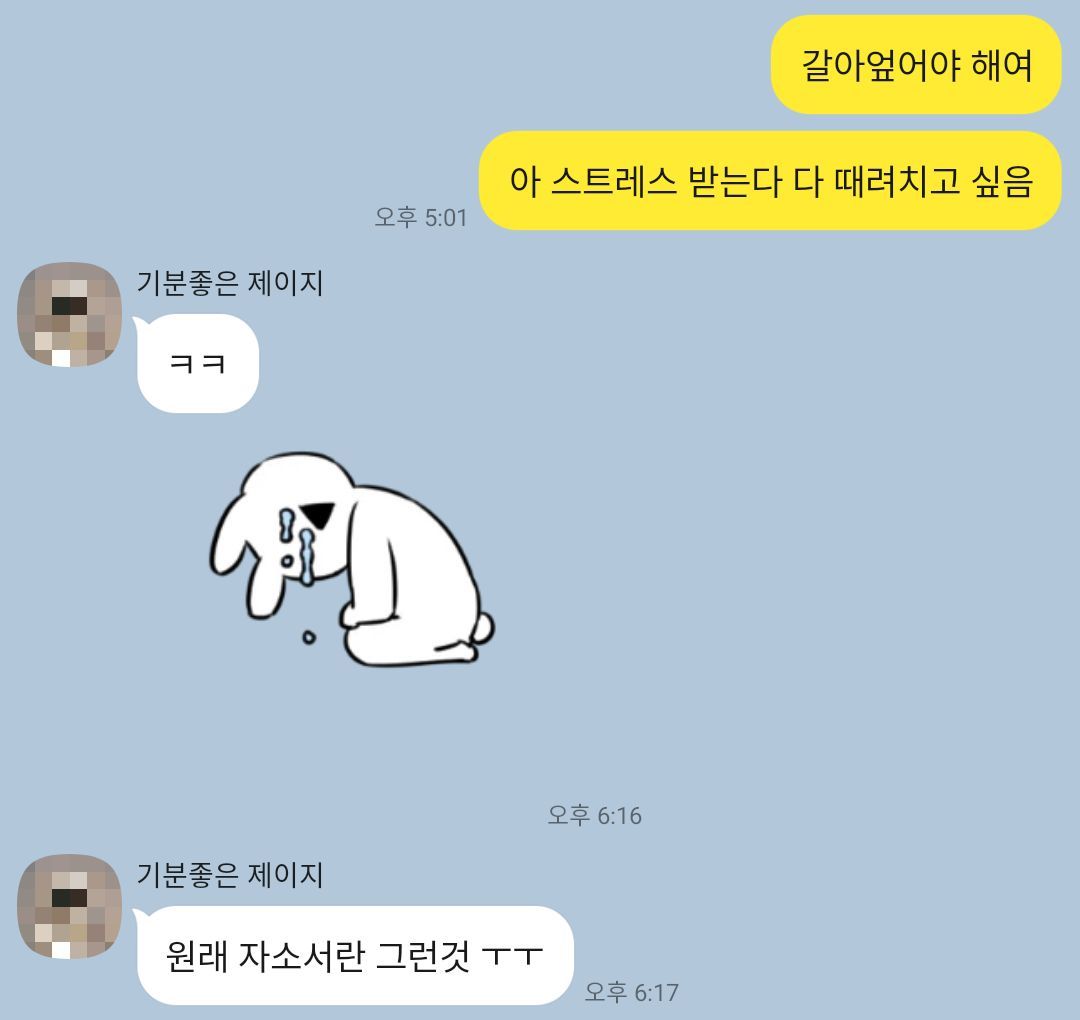Open the top profile picture of 기분좋은 제이지
The image size is (1080, 1020).
pos(70,314)
